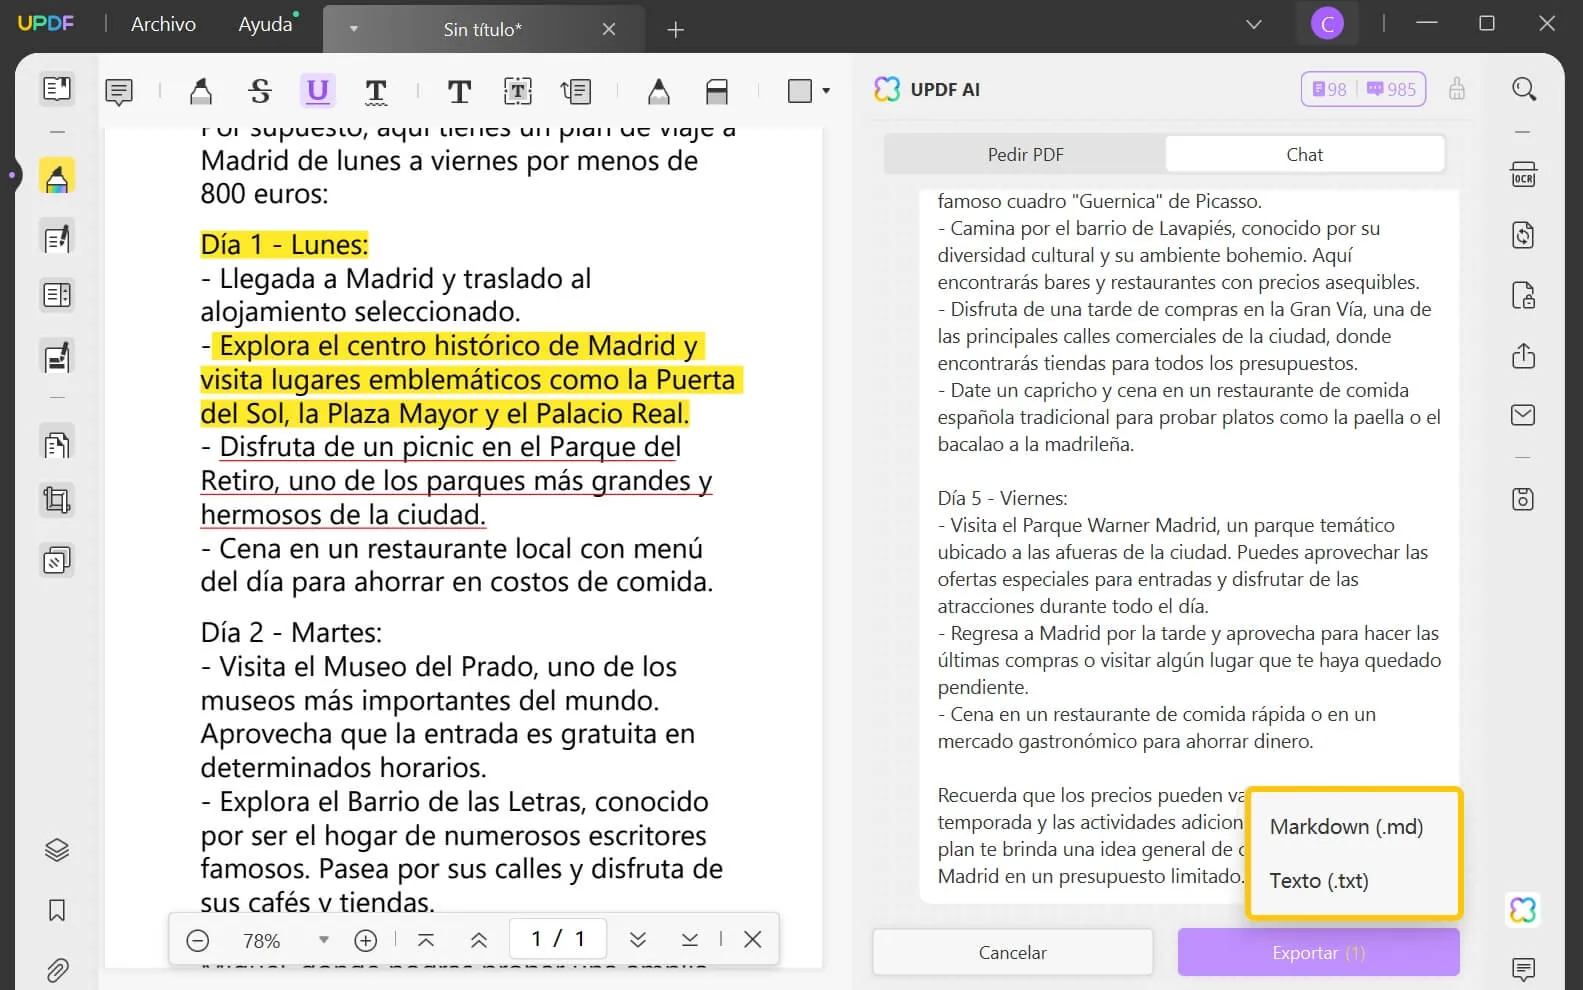The width and height of the screenshot is (1583, 990).
Task: Open the shapes dropdown arrow
Action: coord(826,91)
